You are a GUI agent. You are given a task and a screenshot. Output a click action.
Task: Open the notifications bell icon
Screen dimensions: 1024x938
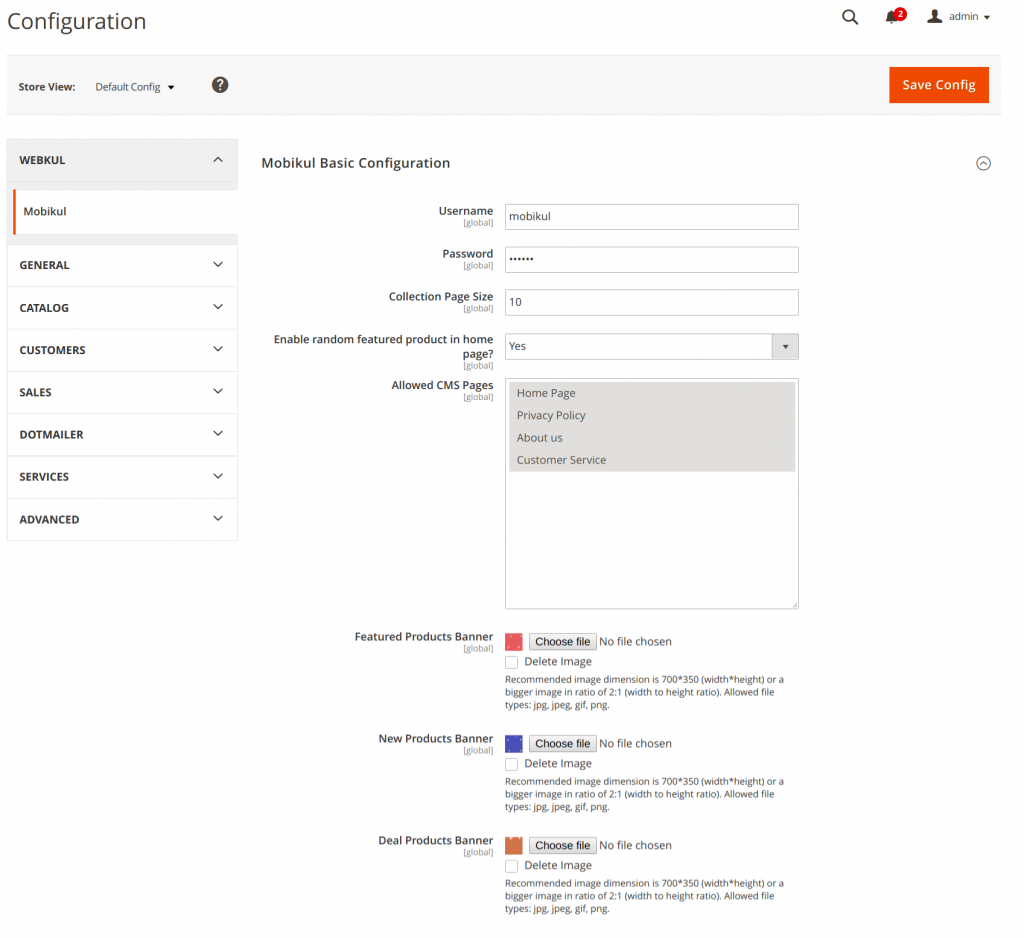point(892,17)
